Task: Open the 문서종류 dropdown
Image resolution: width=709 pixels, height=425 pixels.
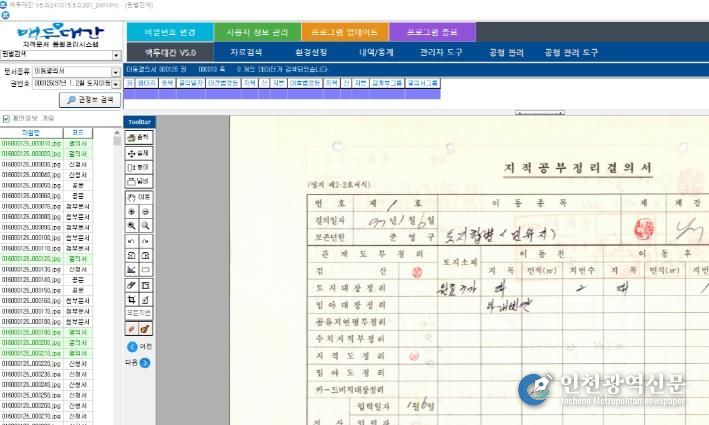Action: coord(116,71)
